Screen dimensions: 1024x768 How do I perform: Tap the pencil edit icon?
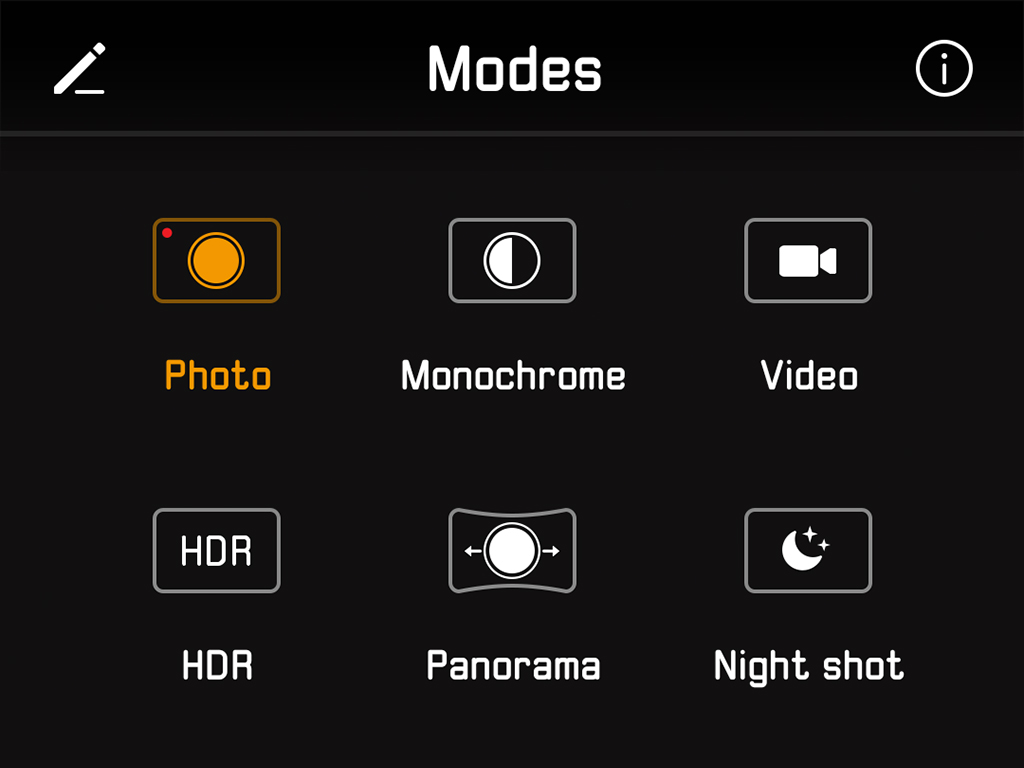pos(79,69)
